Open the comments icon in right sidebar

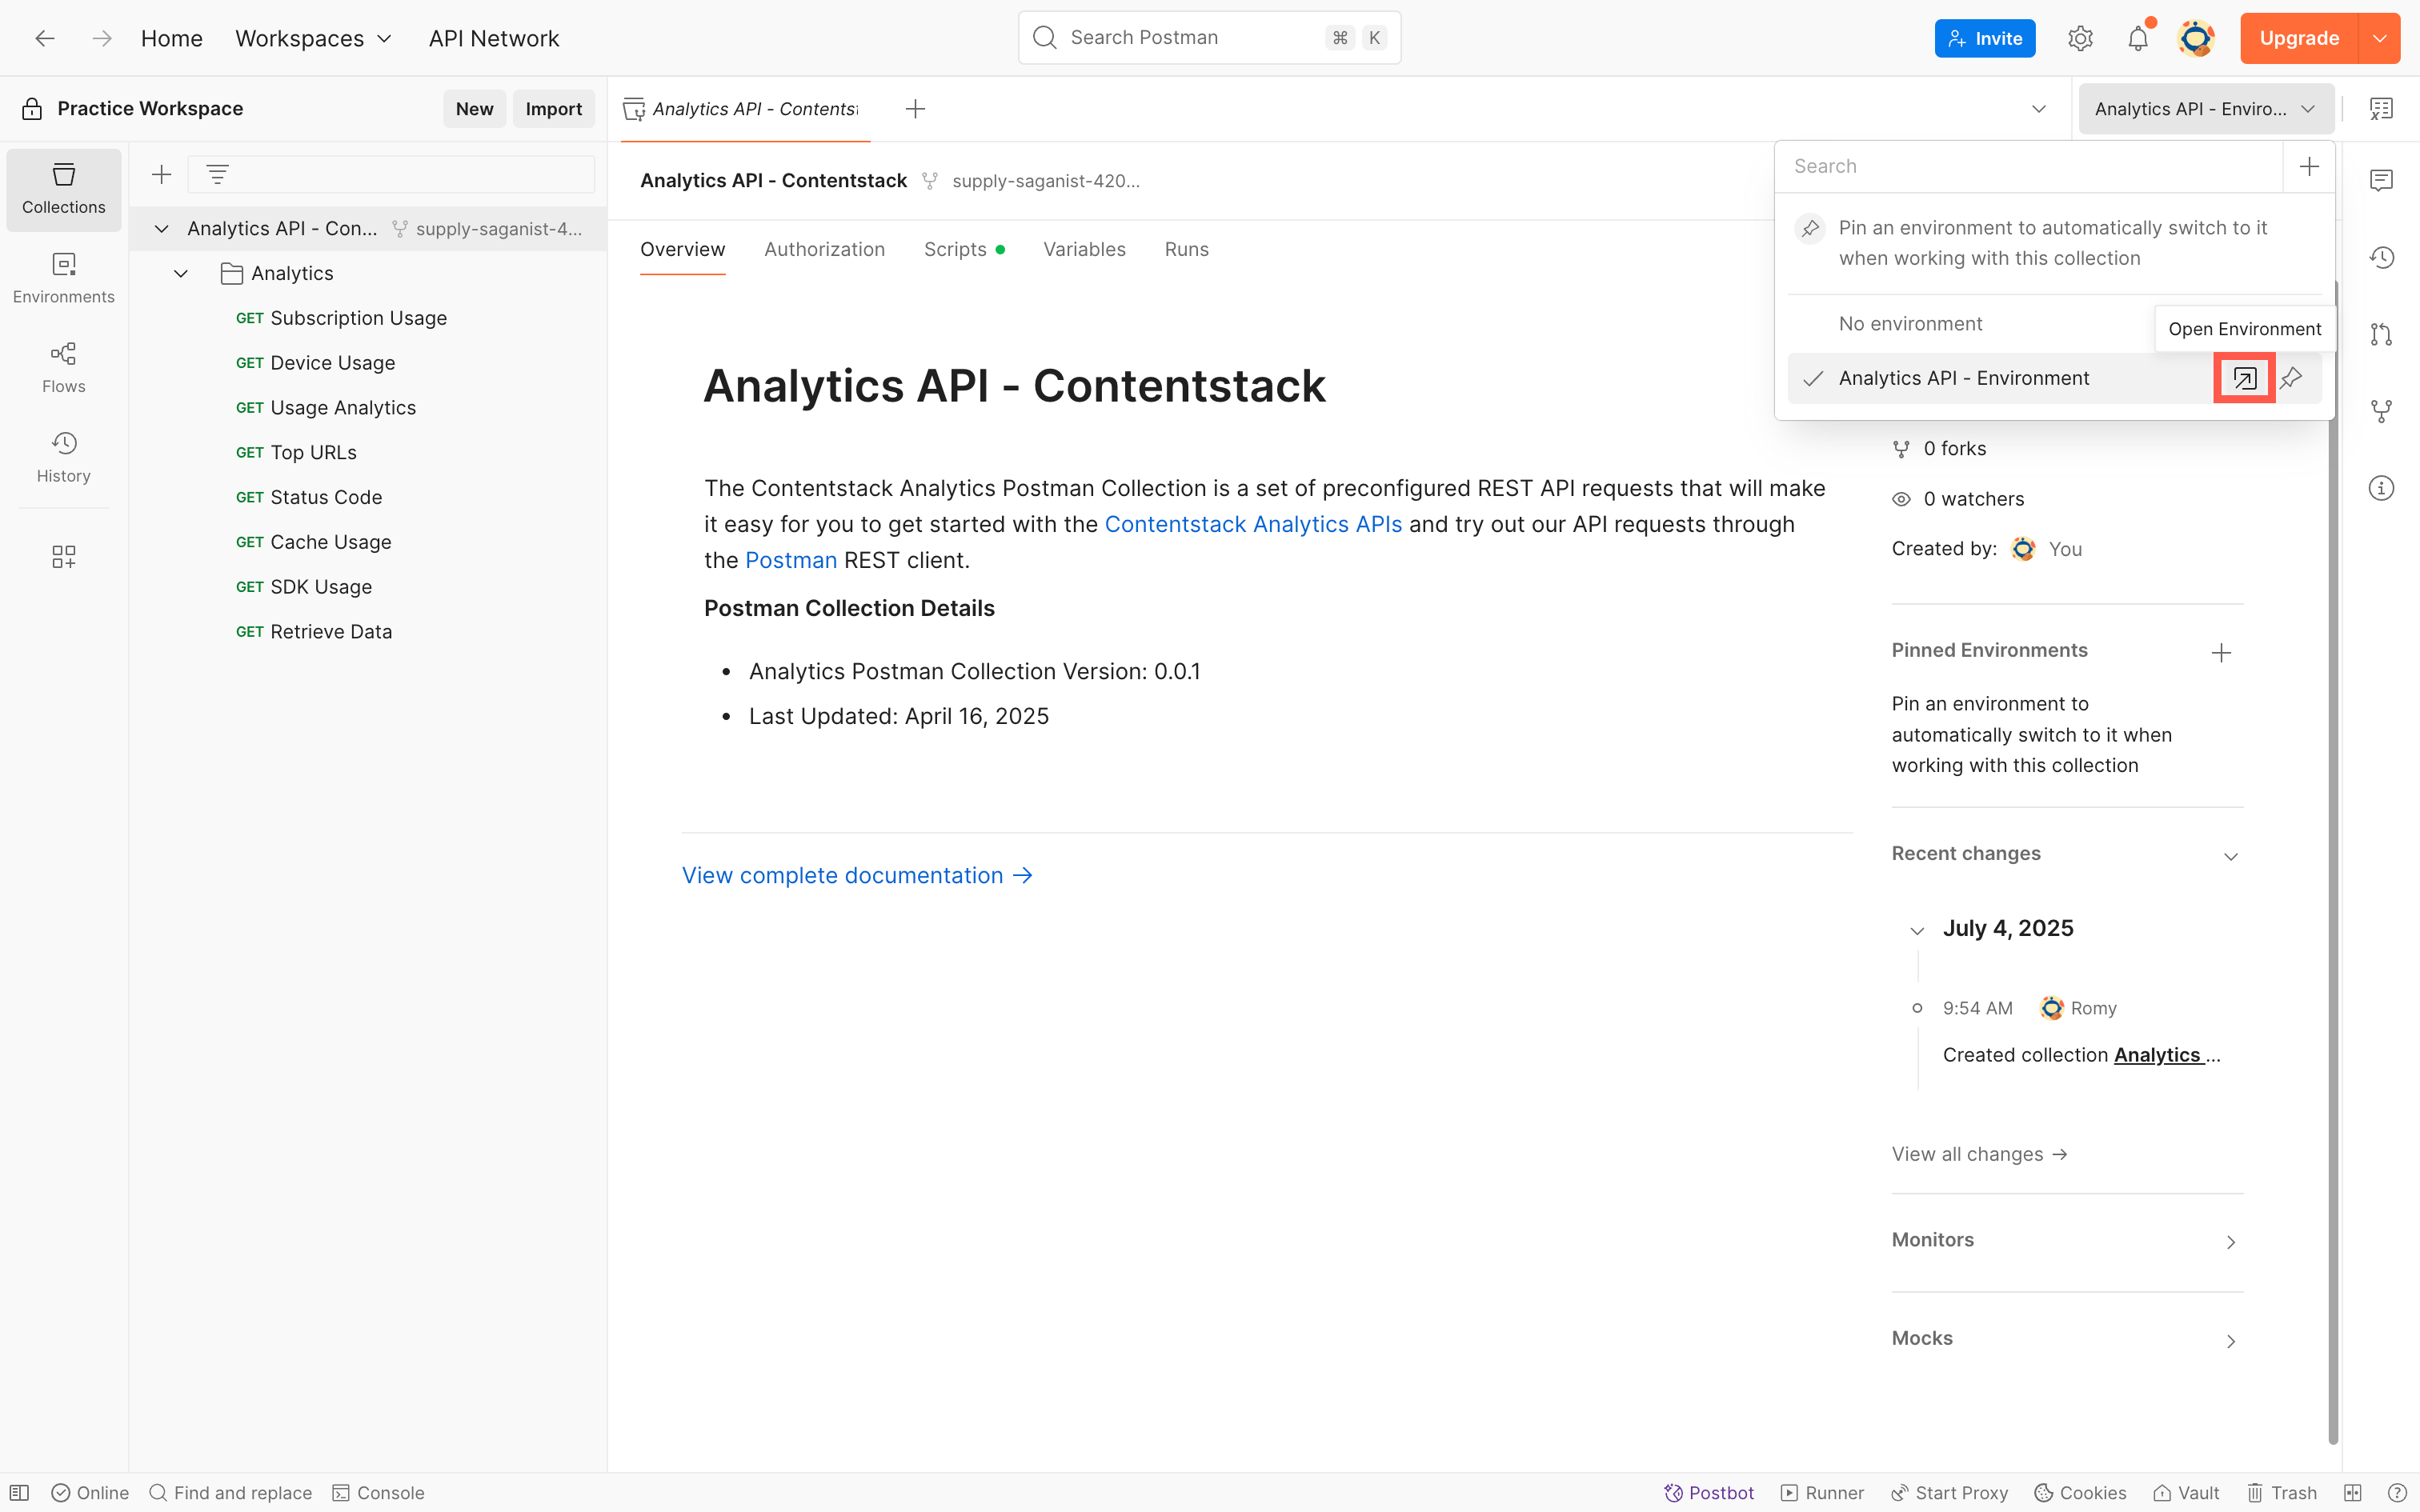pos(2381,180)
